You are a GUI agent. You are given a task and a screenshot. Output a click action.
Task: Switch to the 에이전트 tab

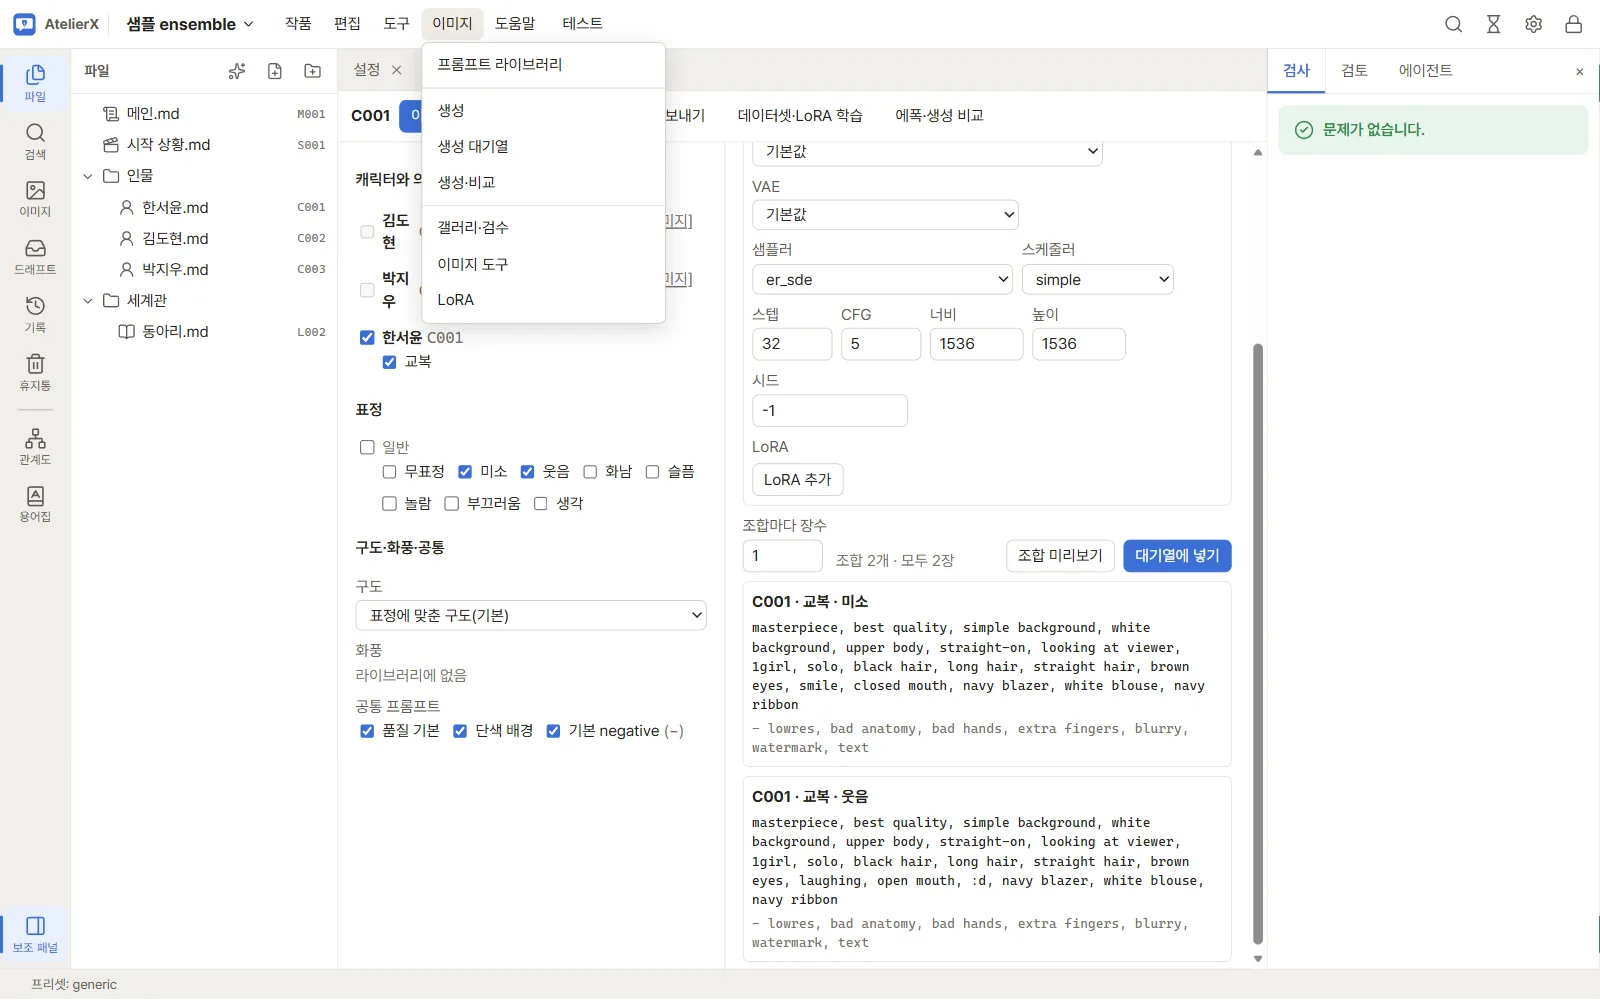(x=1426, y=71)
